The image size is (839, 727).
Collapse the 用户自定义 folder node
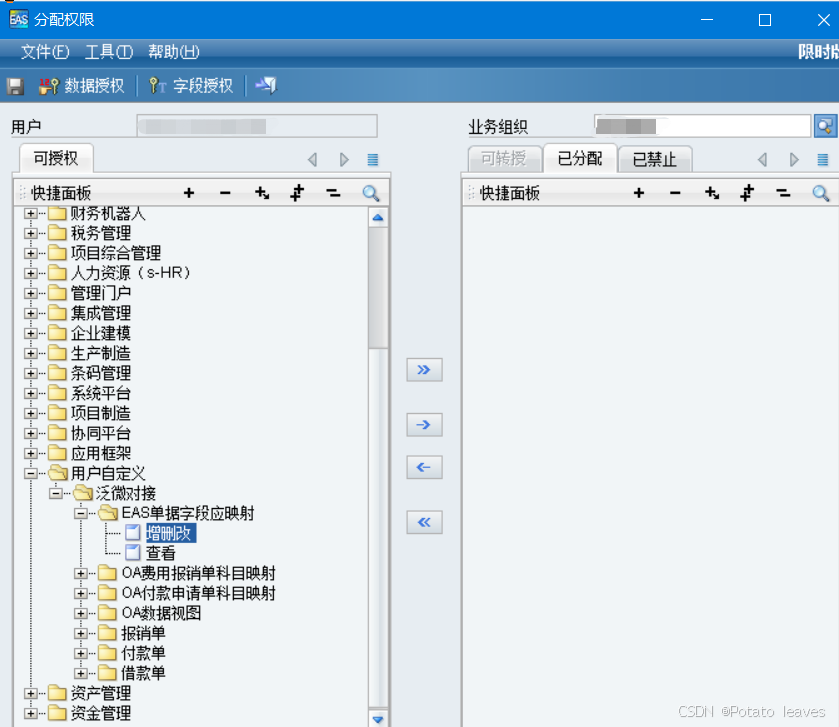pos(30,473)
